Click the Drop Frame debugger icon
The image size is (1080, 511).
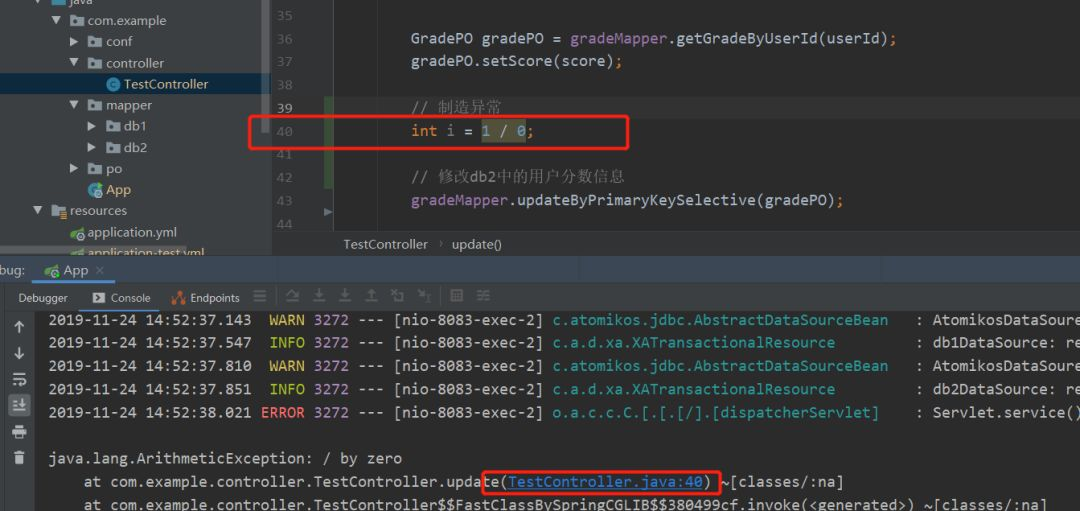coord(397,296)
